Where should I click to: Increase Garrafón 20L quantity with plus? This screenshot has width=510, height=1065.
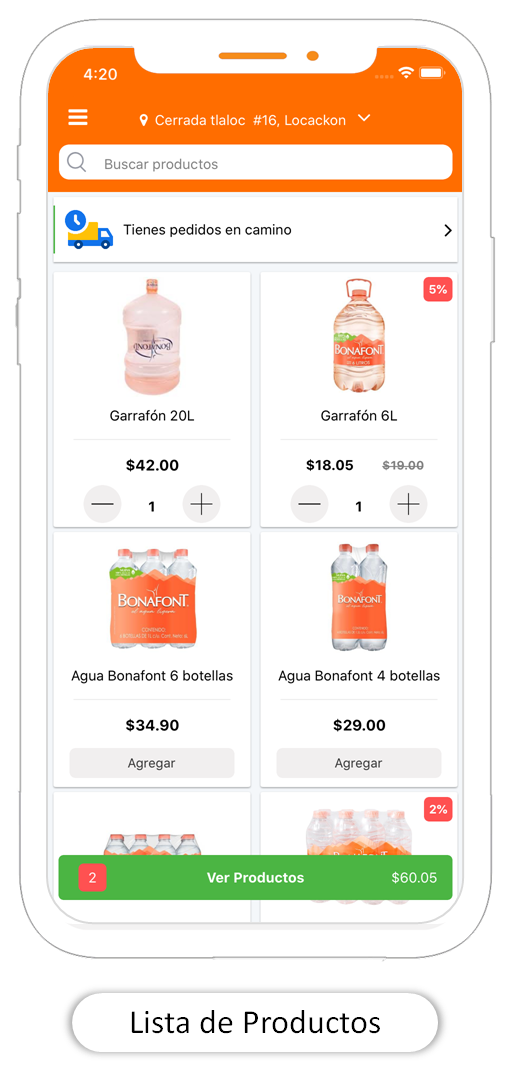click(201, 505)
